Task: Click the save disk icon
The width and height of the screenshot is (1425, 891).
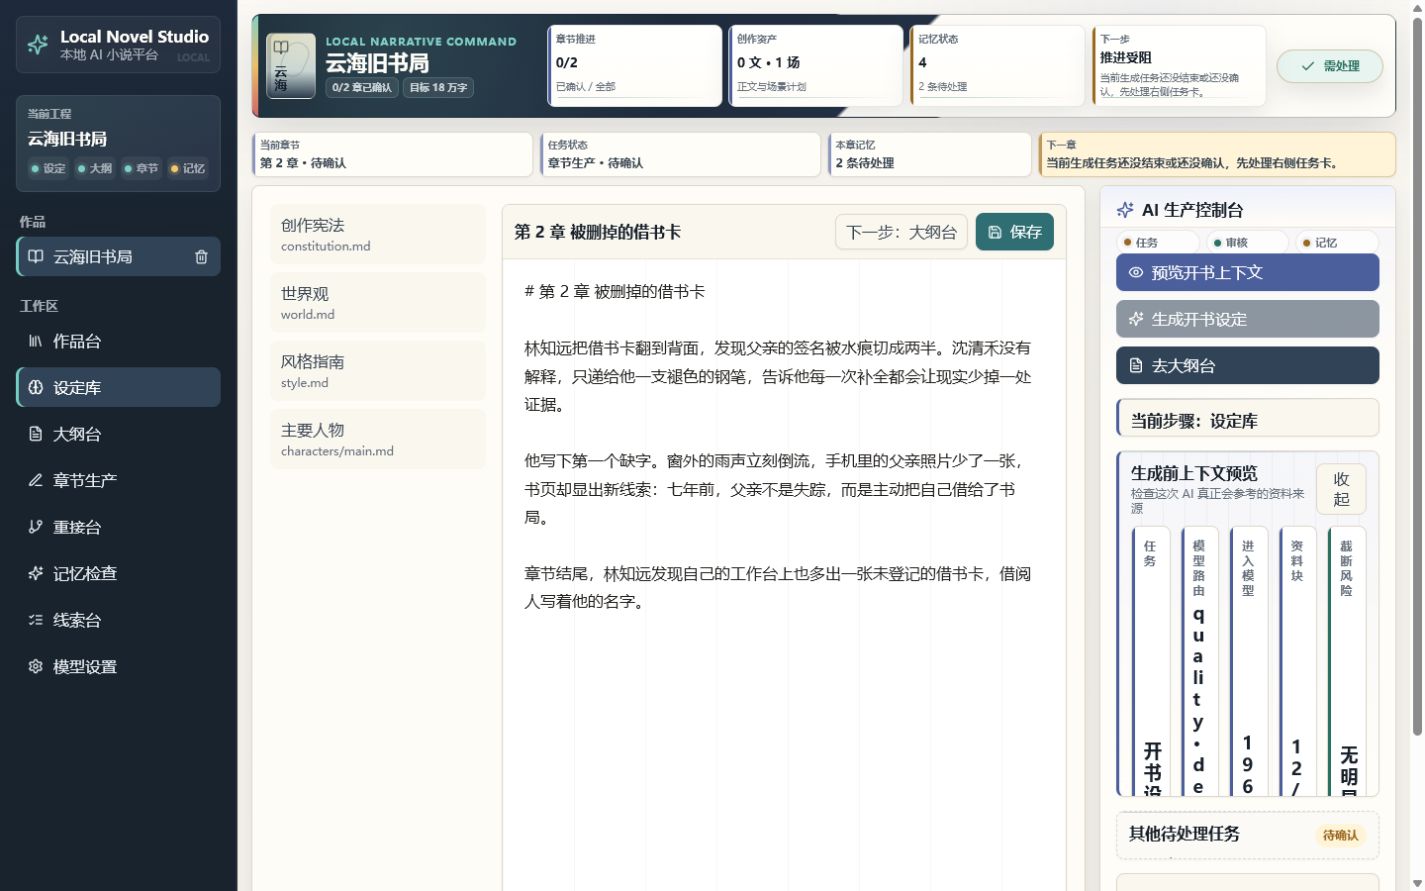Action: tap(995, 232)
